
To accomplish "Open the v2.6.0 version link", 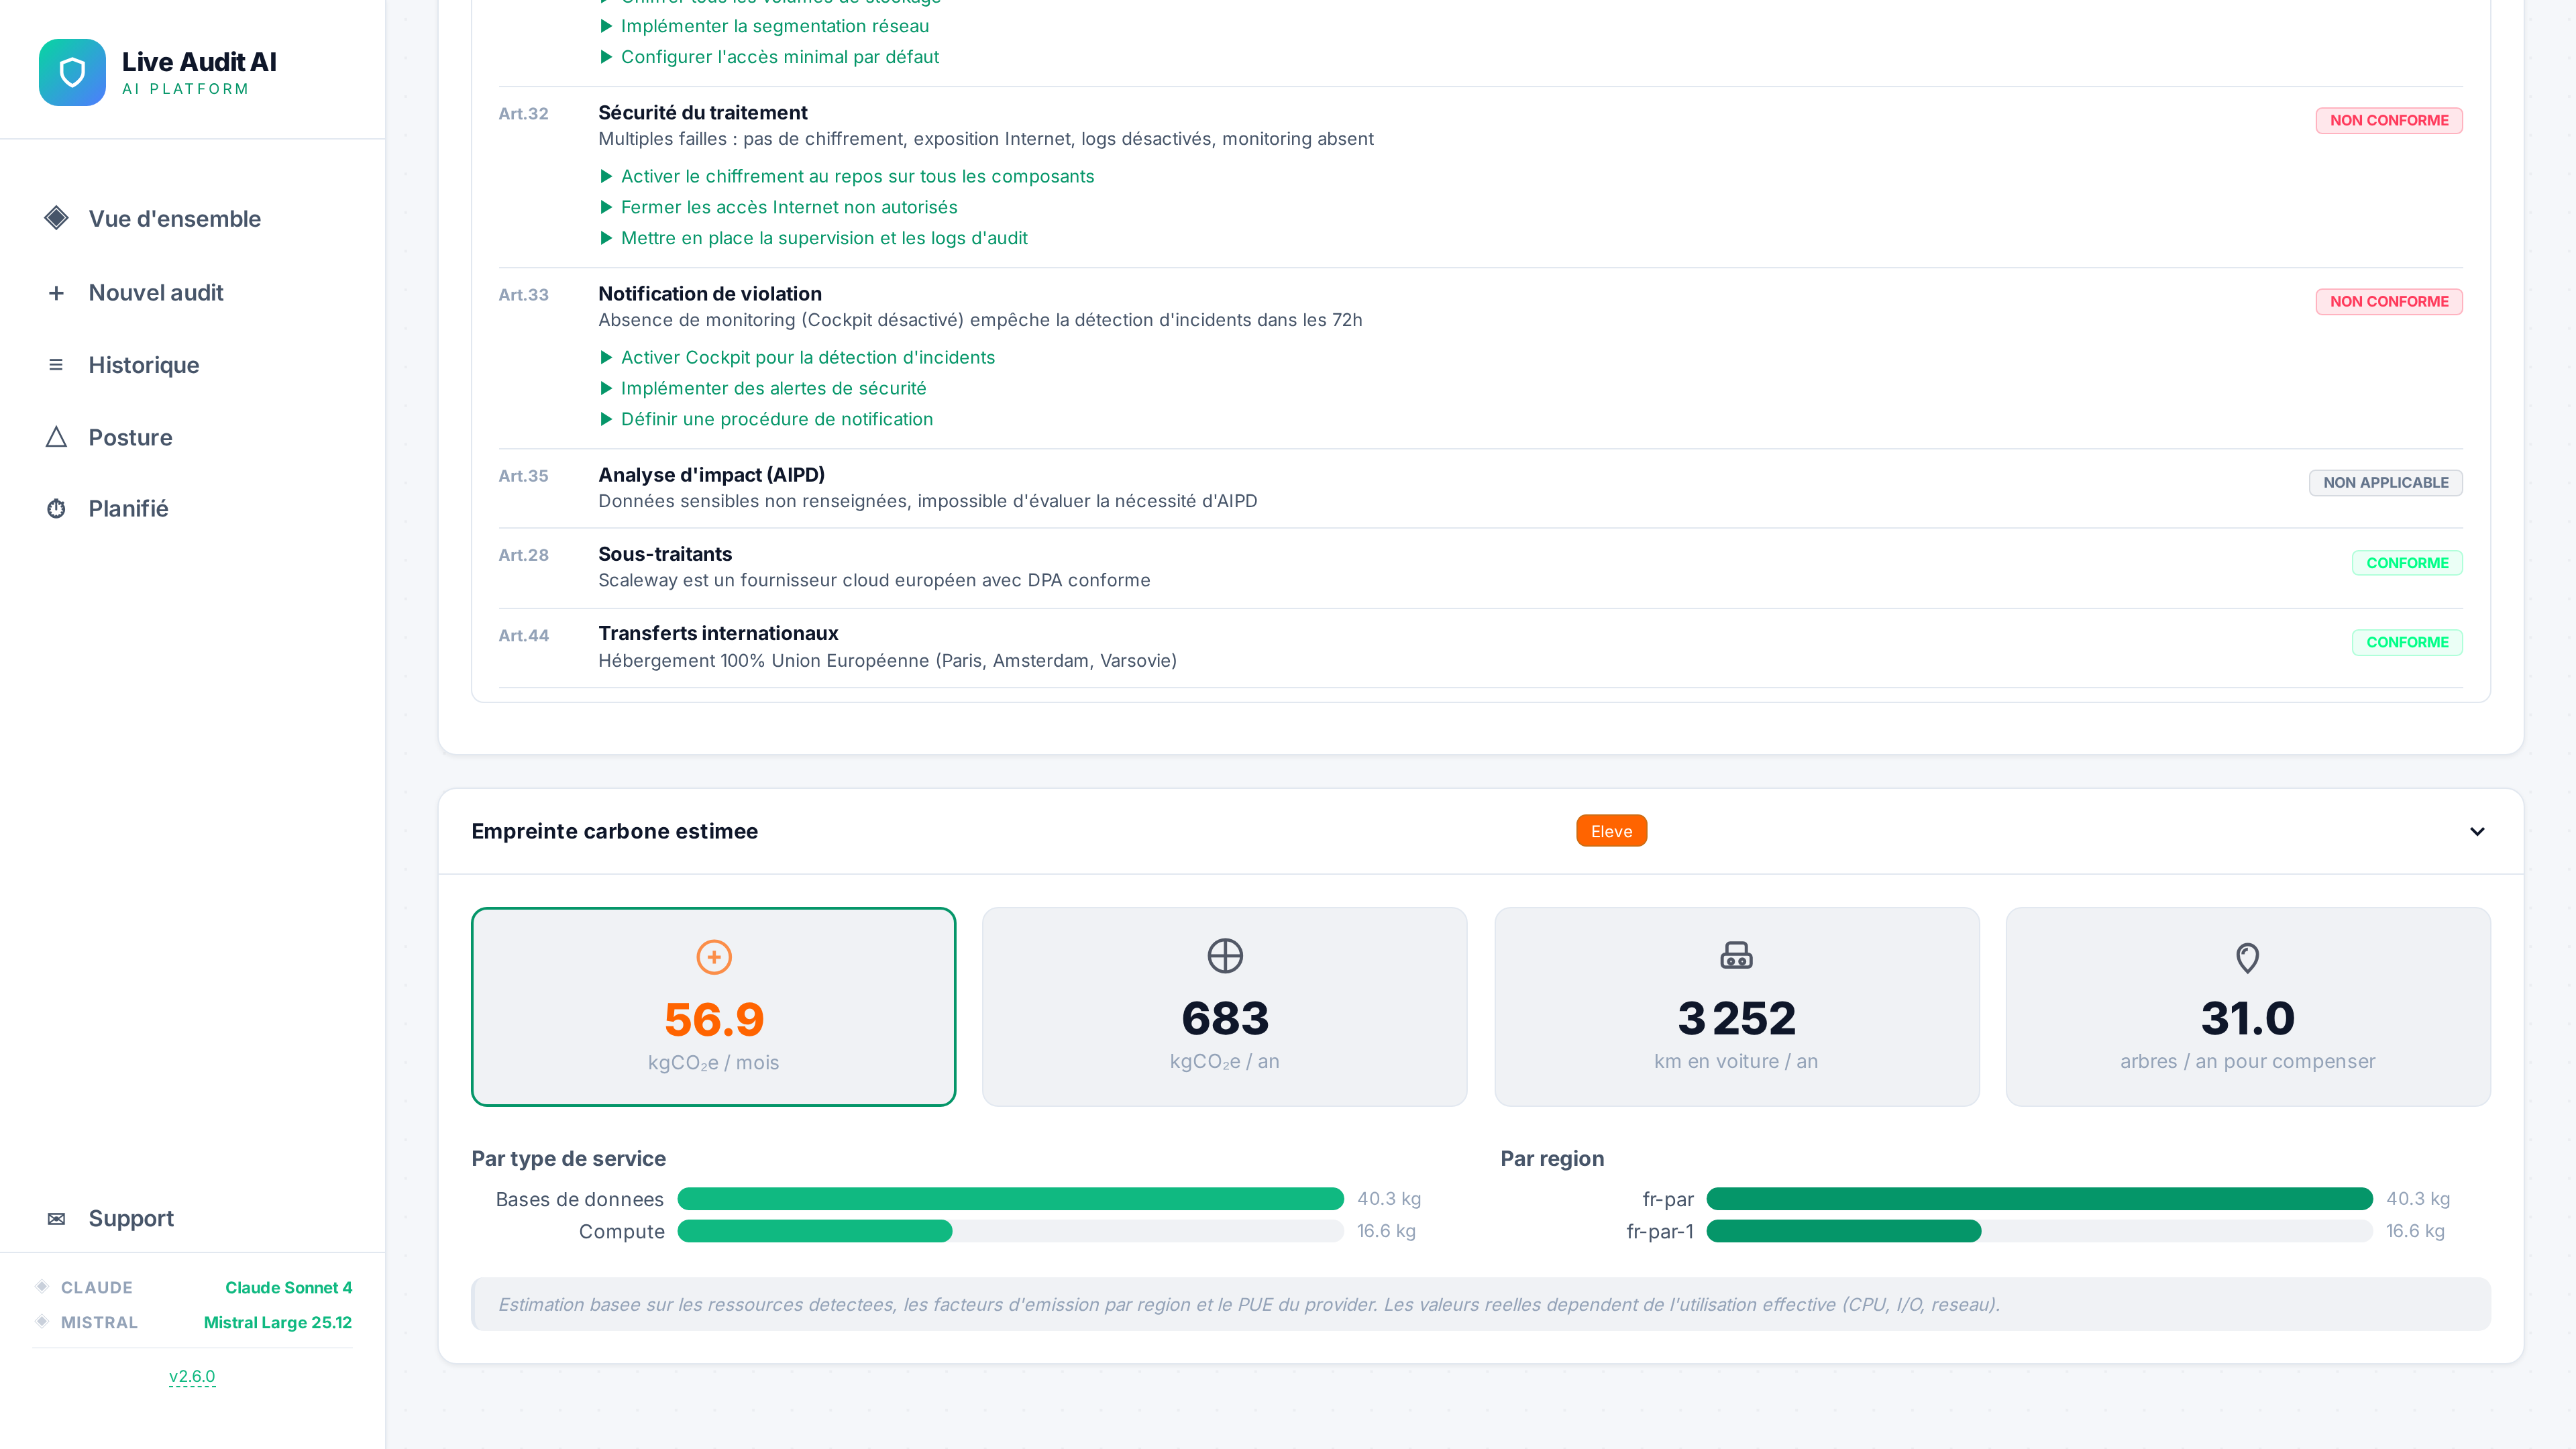I will tap(192, 1375).
